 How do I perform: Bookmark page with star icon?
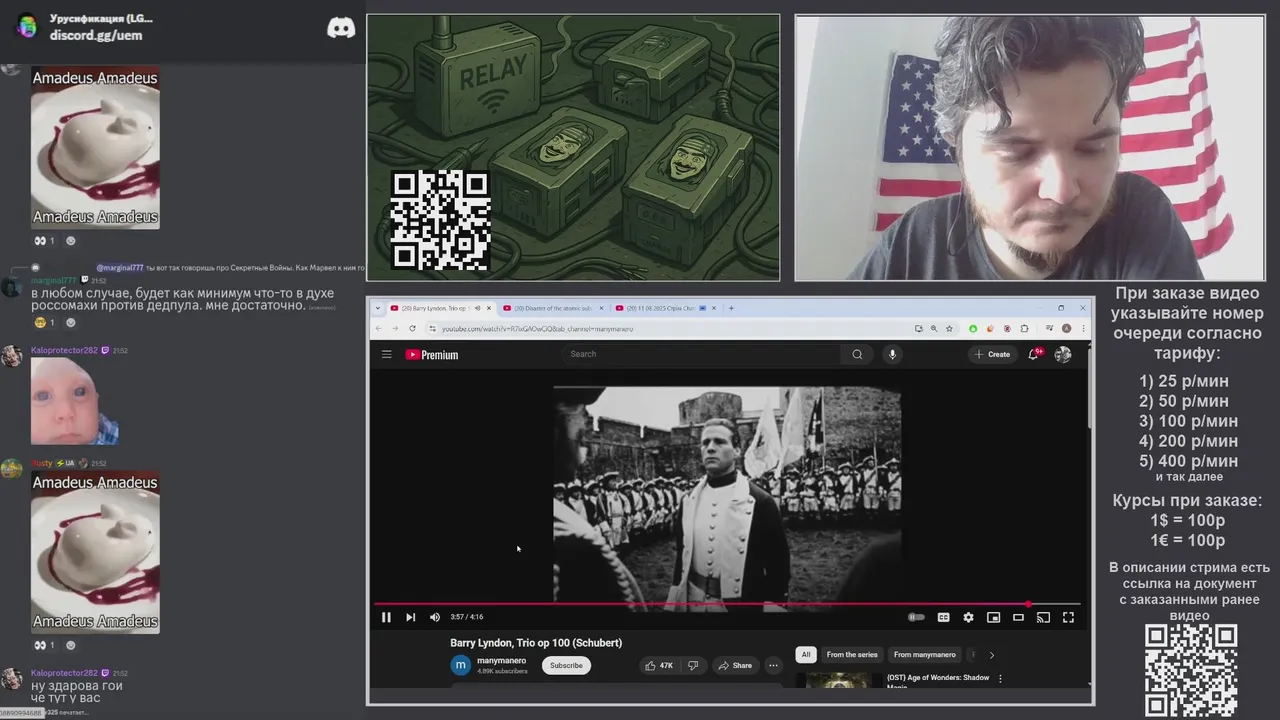pyautogui.click(x=949, y=328)
